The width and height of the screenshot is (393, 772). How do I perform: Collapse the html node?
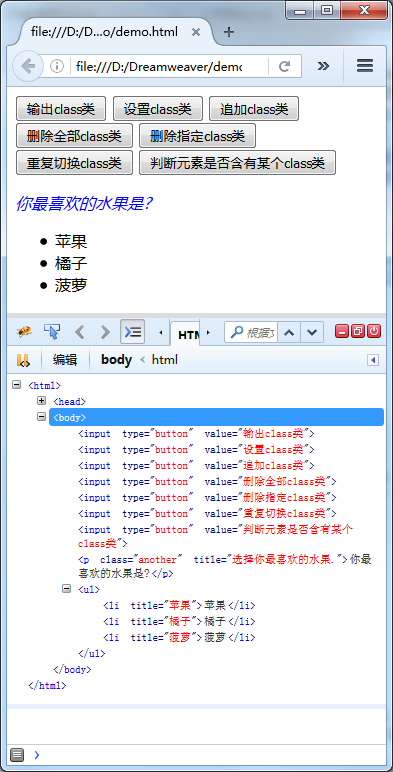[x=16, y=385]
